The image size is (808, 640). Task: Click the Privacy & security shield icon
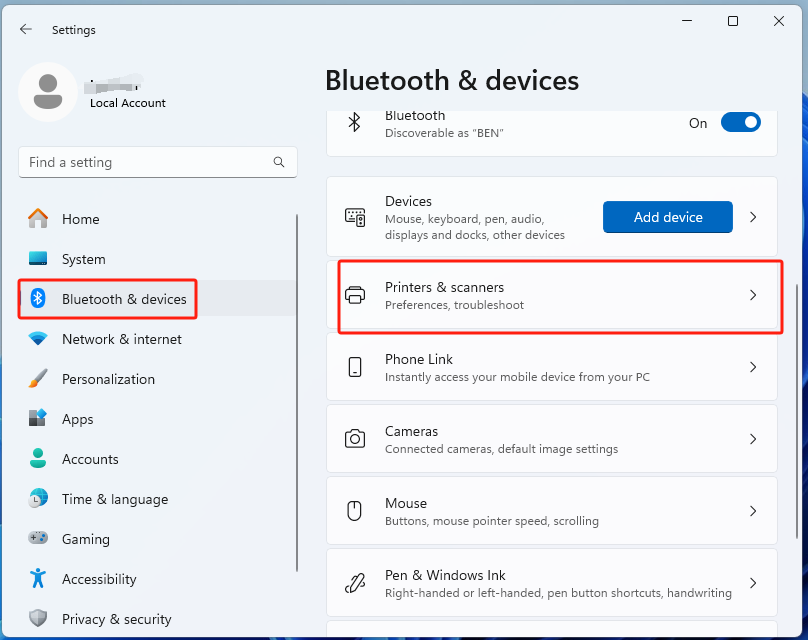click(38, 618)
